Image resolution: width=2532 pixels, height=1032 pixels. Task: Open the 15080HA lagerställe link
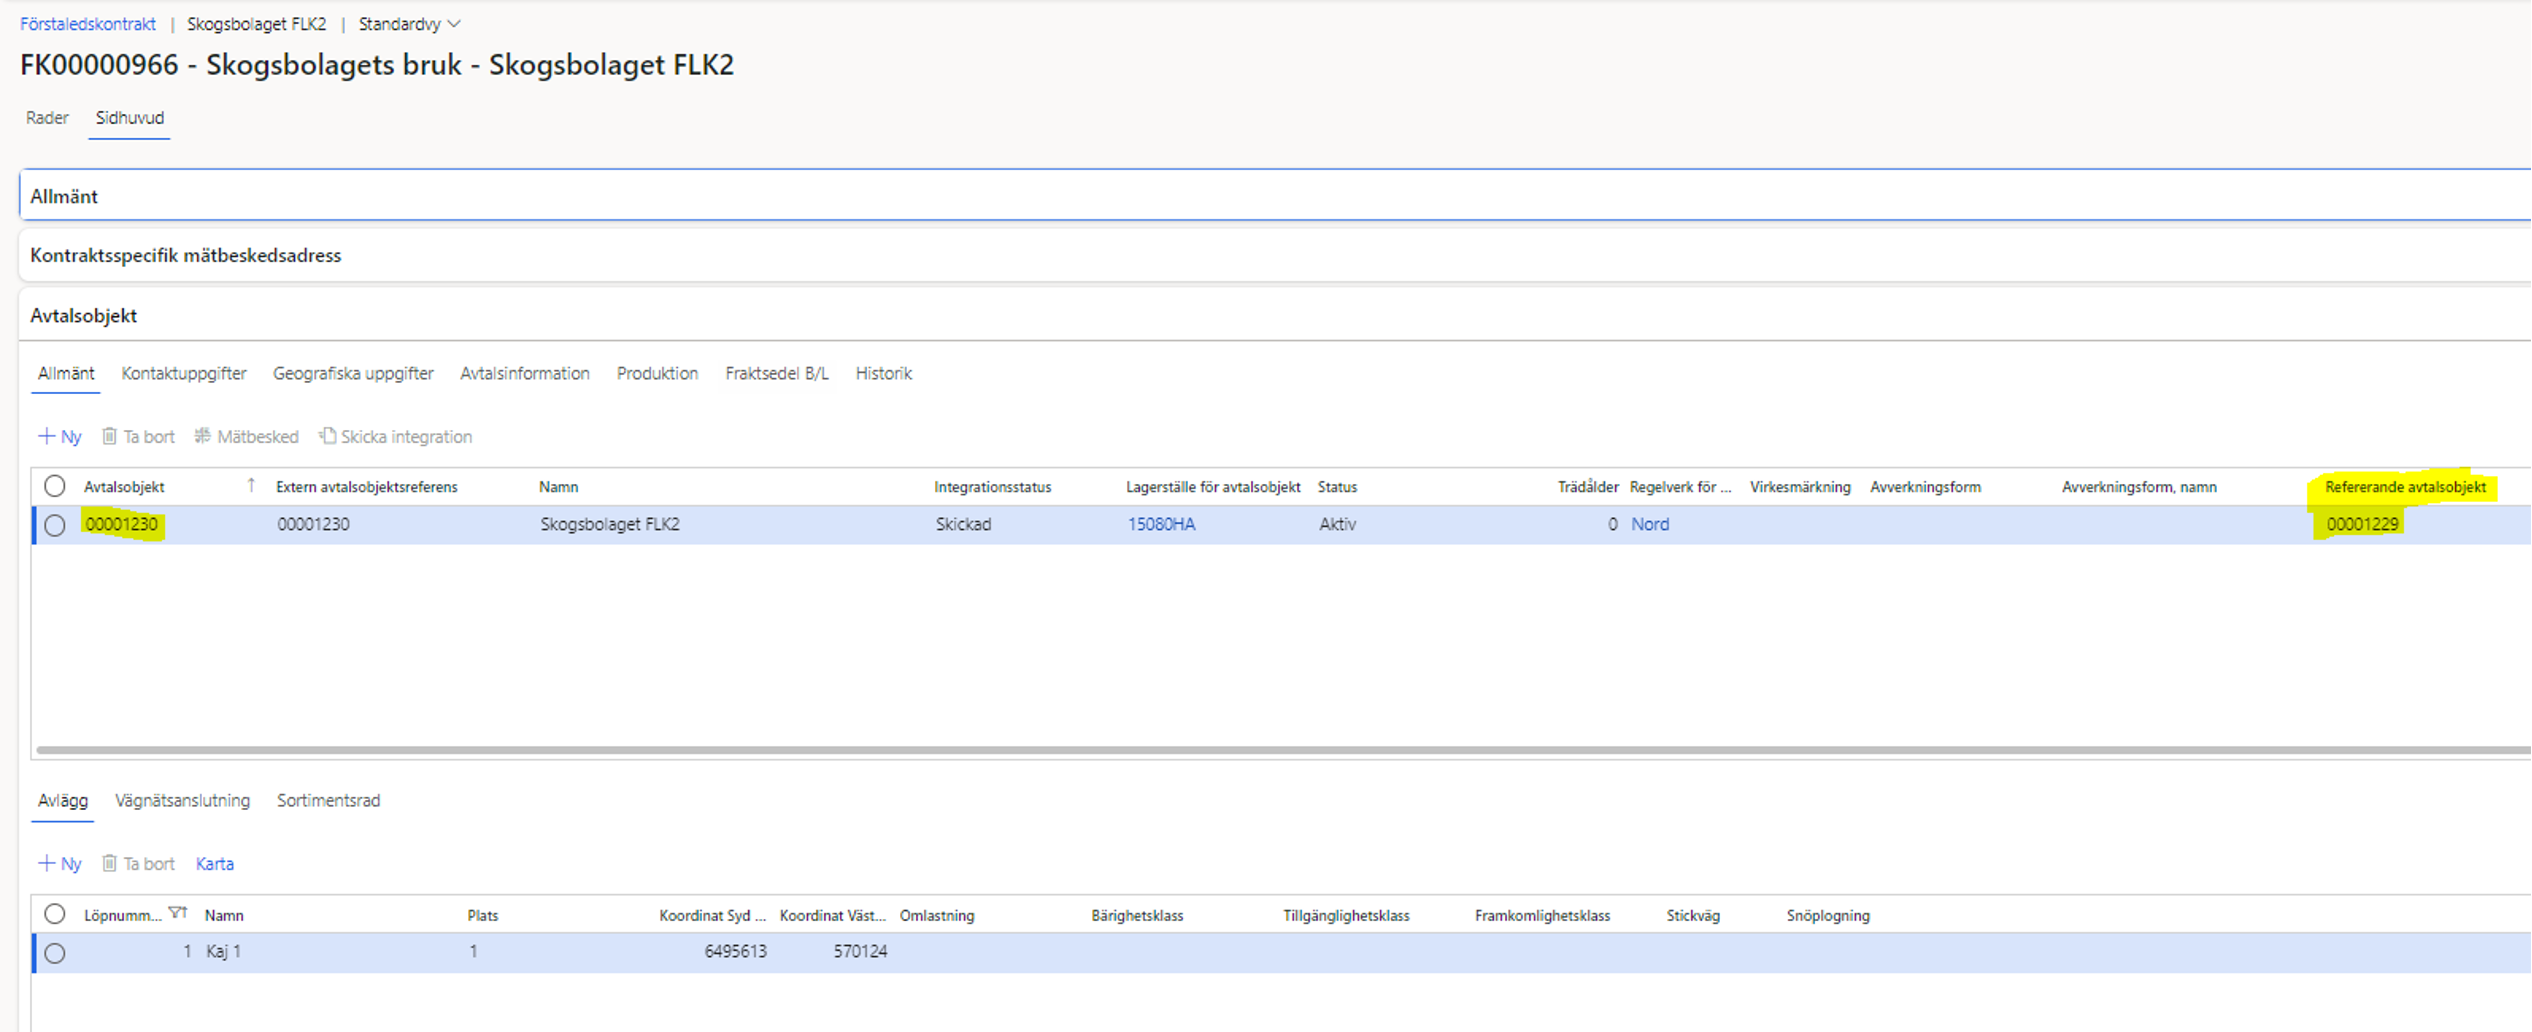click(1161, 524)
